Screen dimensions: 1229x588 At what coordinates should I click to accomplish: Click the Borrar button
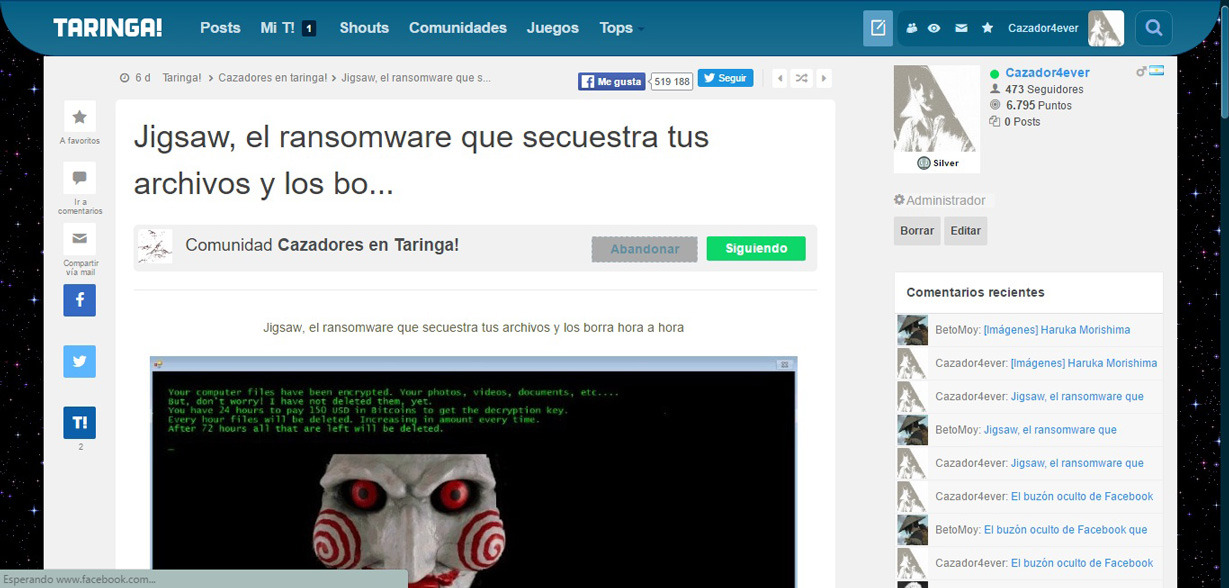coord(917,231)
